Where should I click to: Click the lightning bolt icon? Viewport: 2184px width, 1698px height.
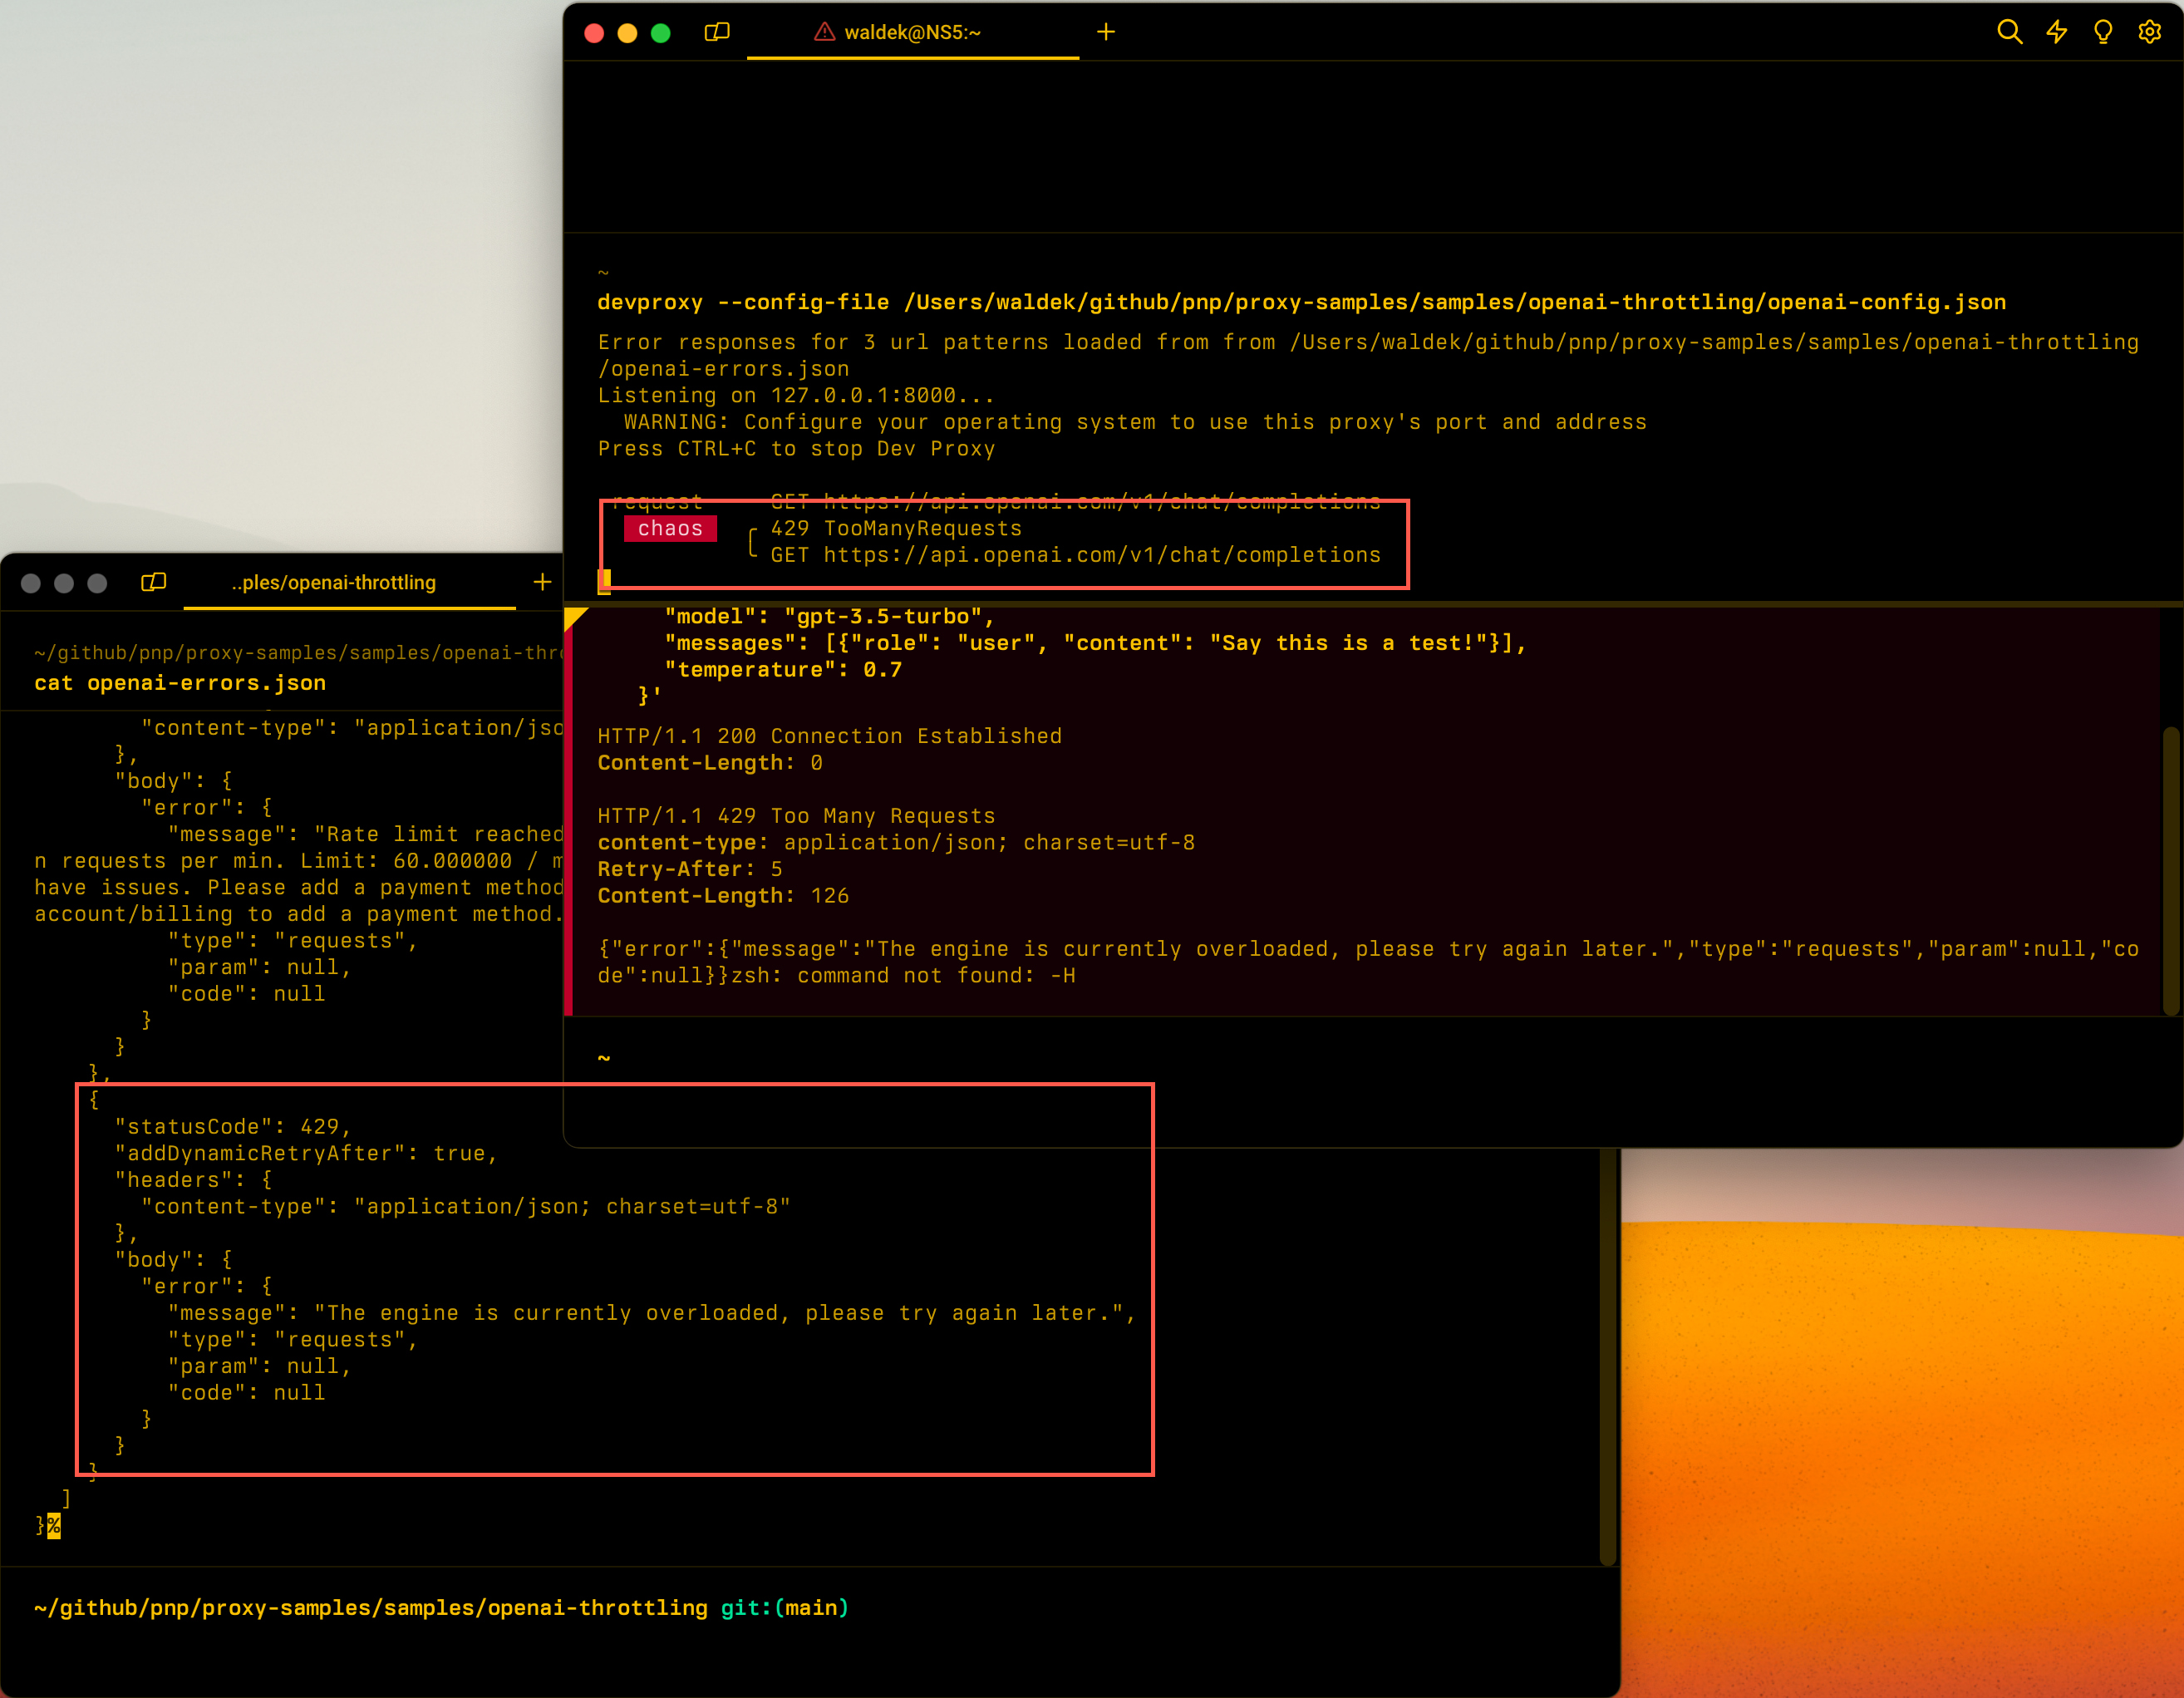coord(2056,32)
